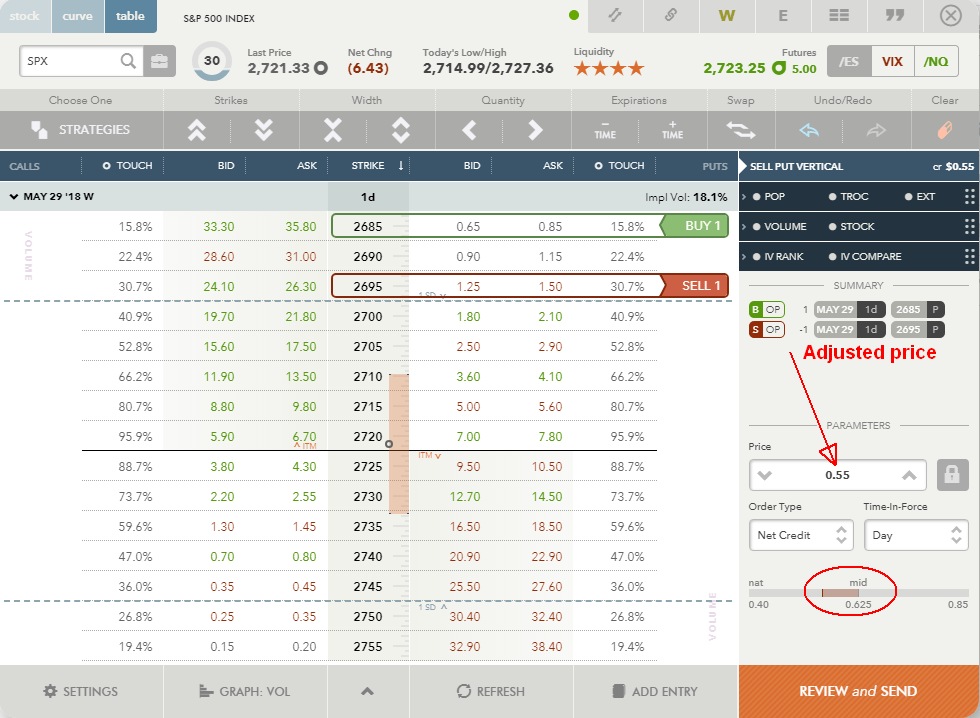Image resolution: width=980 pixels, height=718 pixels.
Task: Swap the order legs with the Swap icon
Action: (x=741, y=130)
